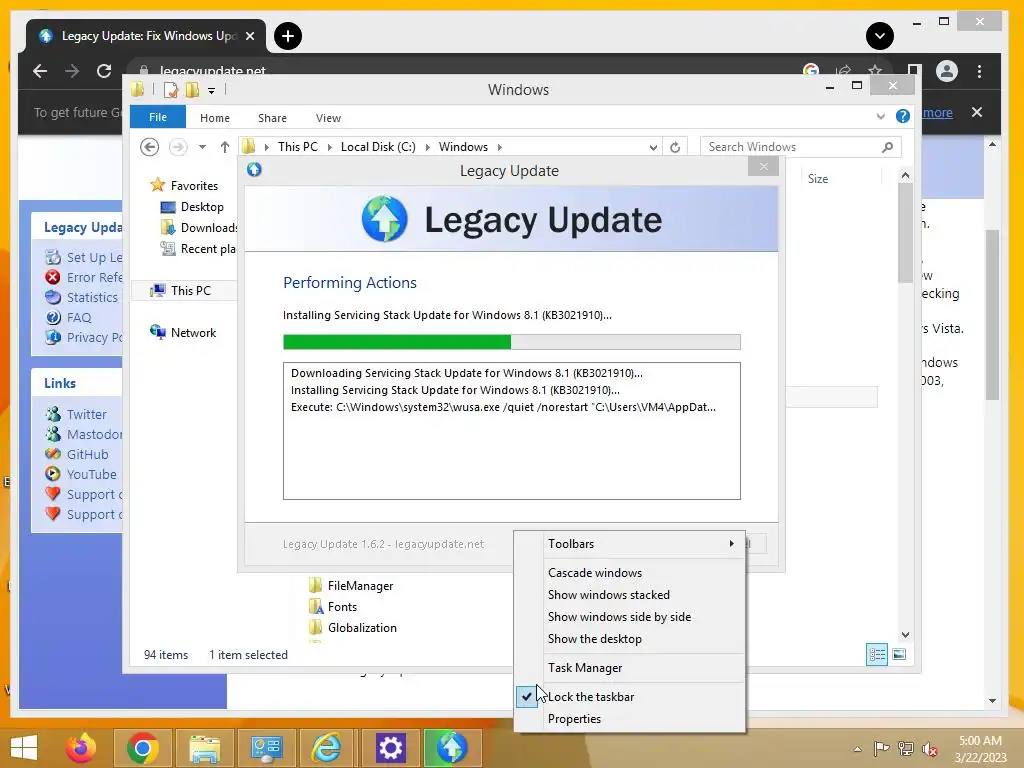Launch Internet Explorer from the taskbar

326,748
